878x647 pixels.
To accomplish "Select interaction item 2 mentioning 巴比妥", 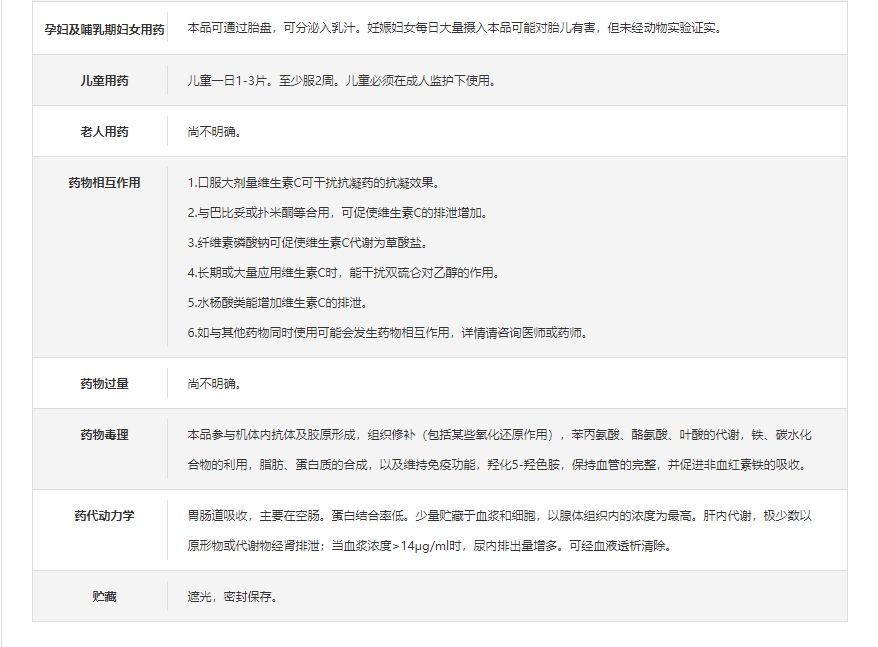I will pyautogui.click(x=337, y=213).
